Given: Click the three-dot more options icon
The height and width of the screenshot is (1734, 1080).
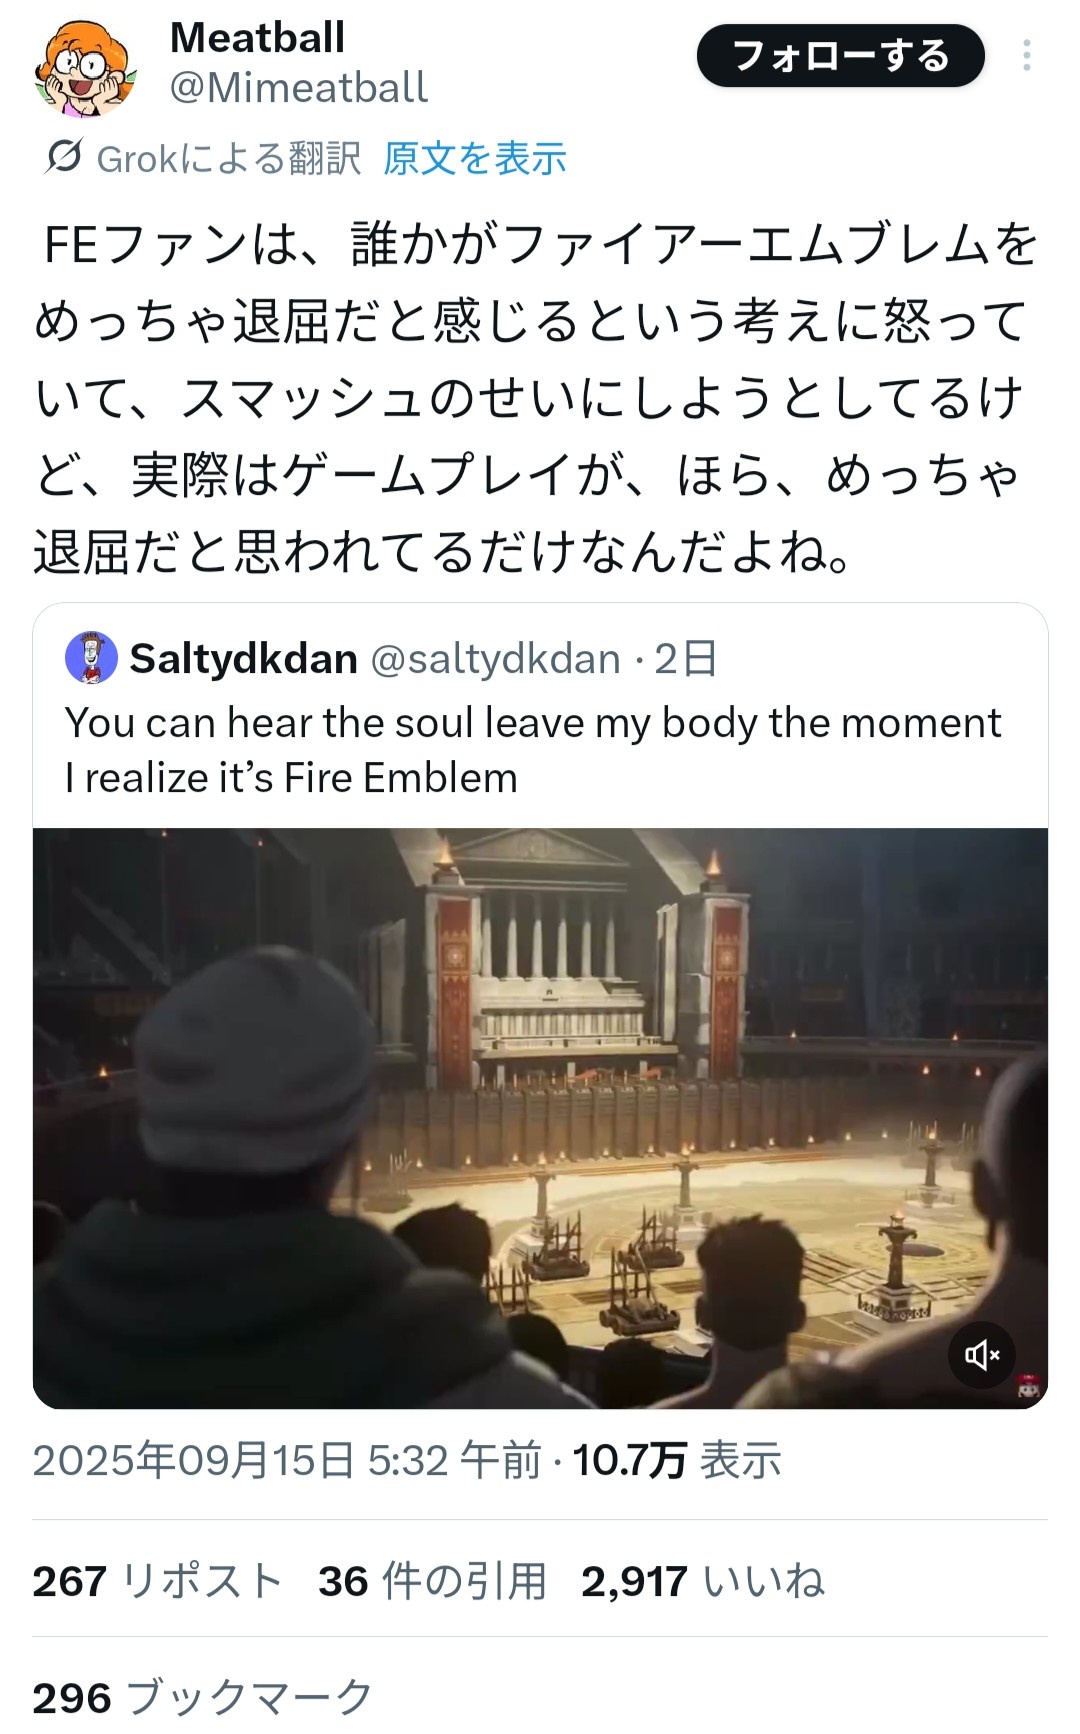Looking at the screenshot, I should click(x=1026, y=55).
